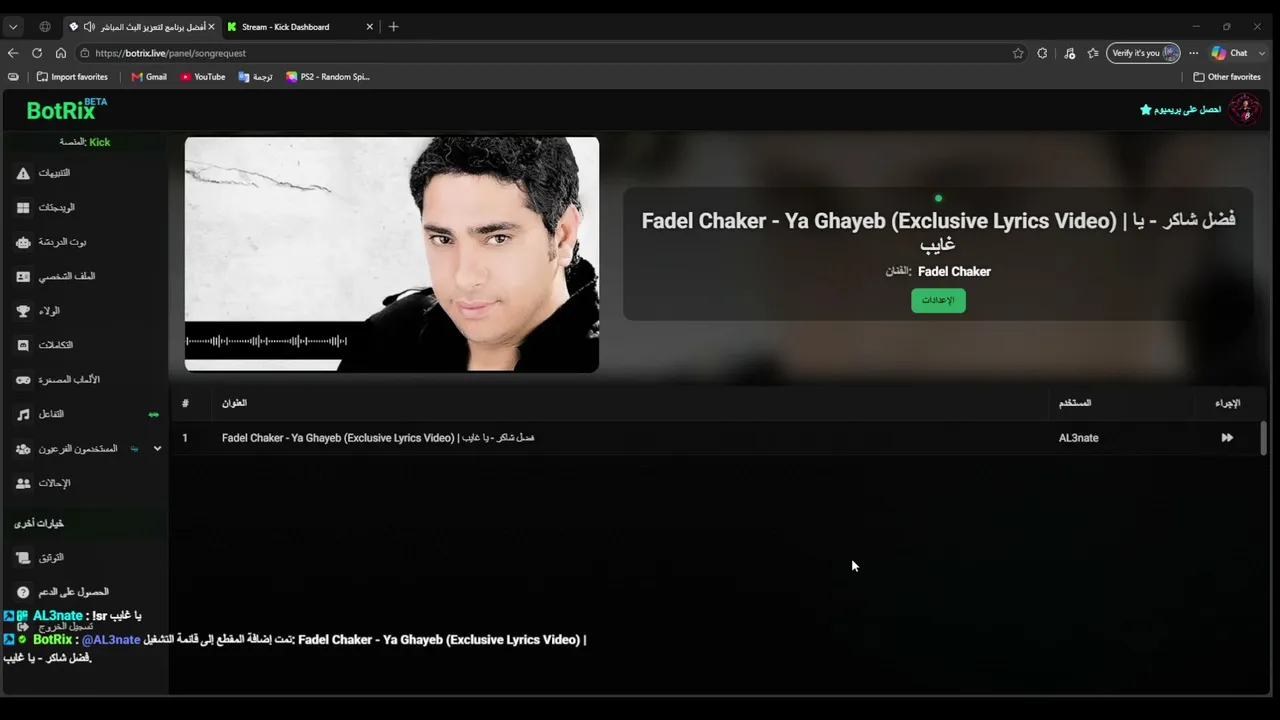Open the Gmail bookmark
1280x720 pixels.
[149, 77]
